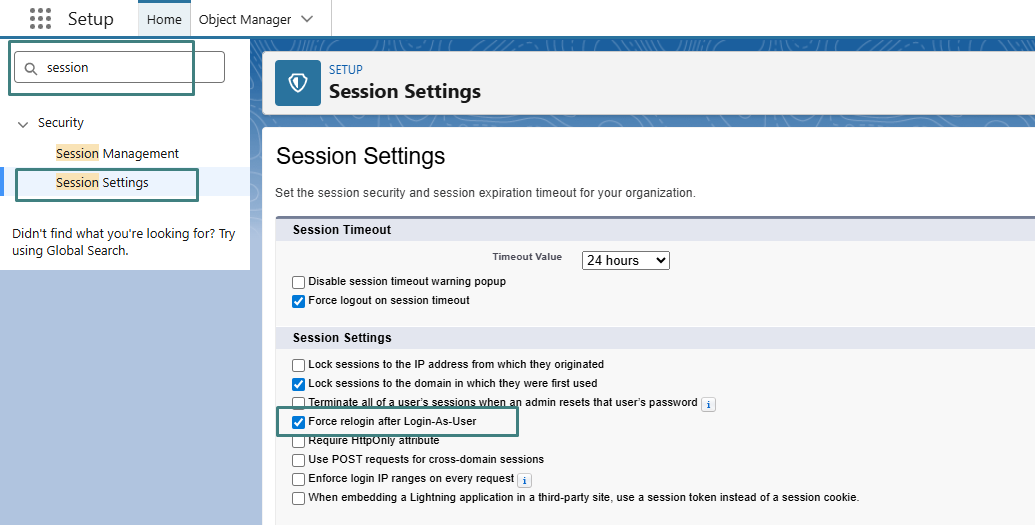Click info icon beside password reset option
The width and height of the screenshot is (1035, 525).
pos(709,404)
